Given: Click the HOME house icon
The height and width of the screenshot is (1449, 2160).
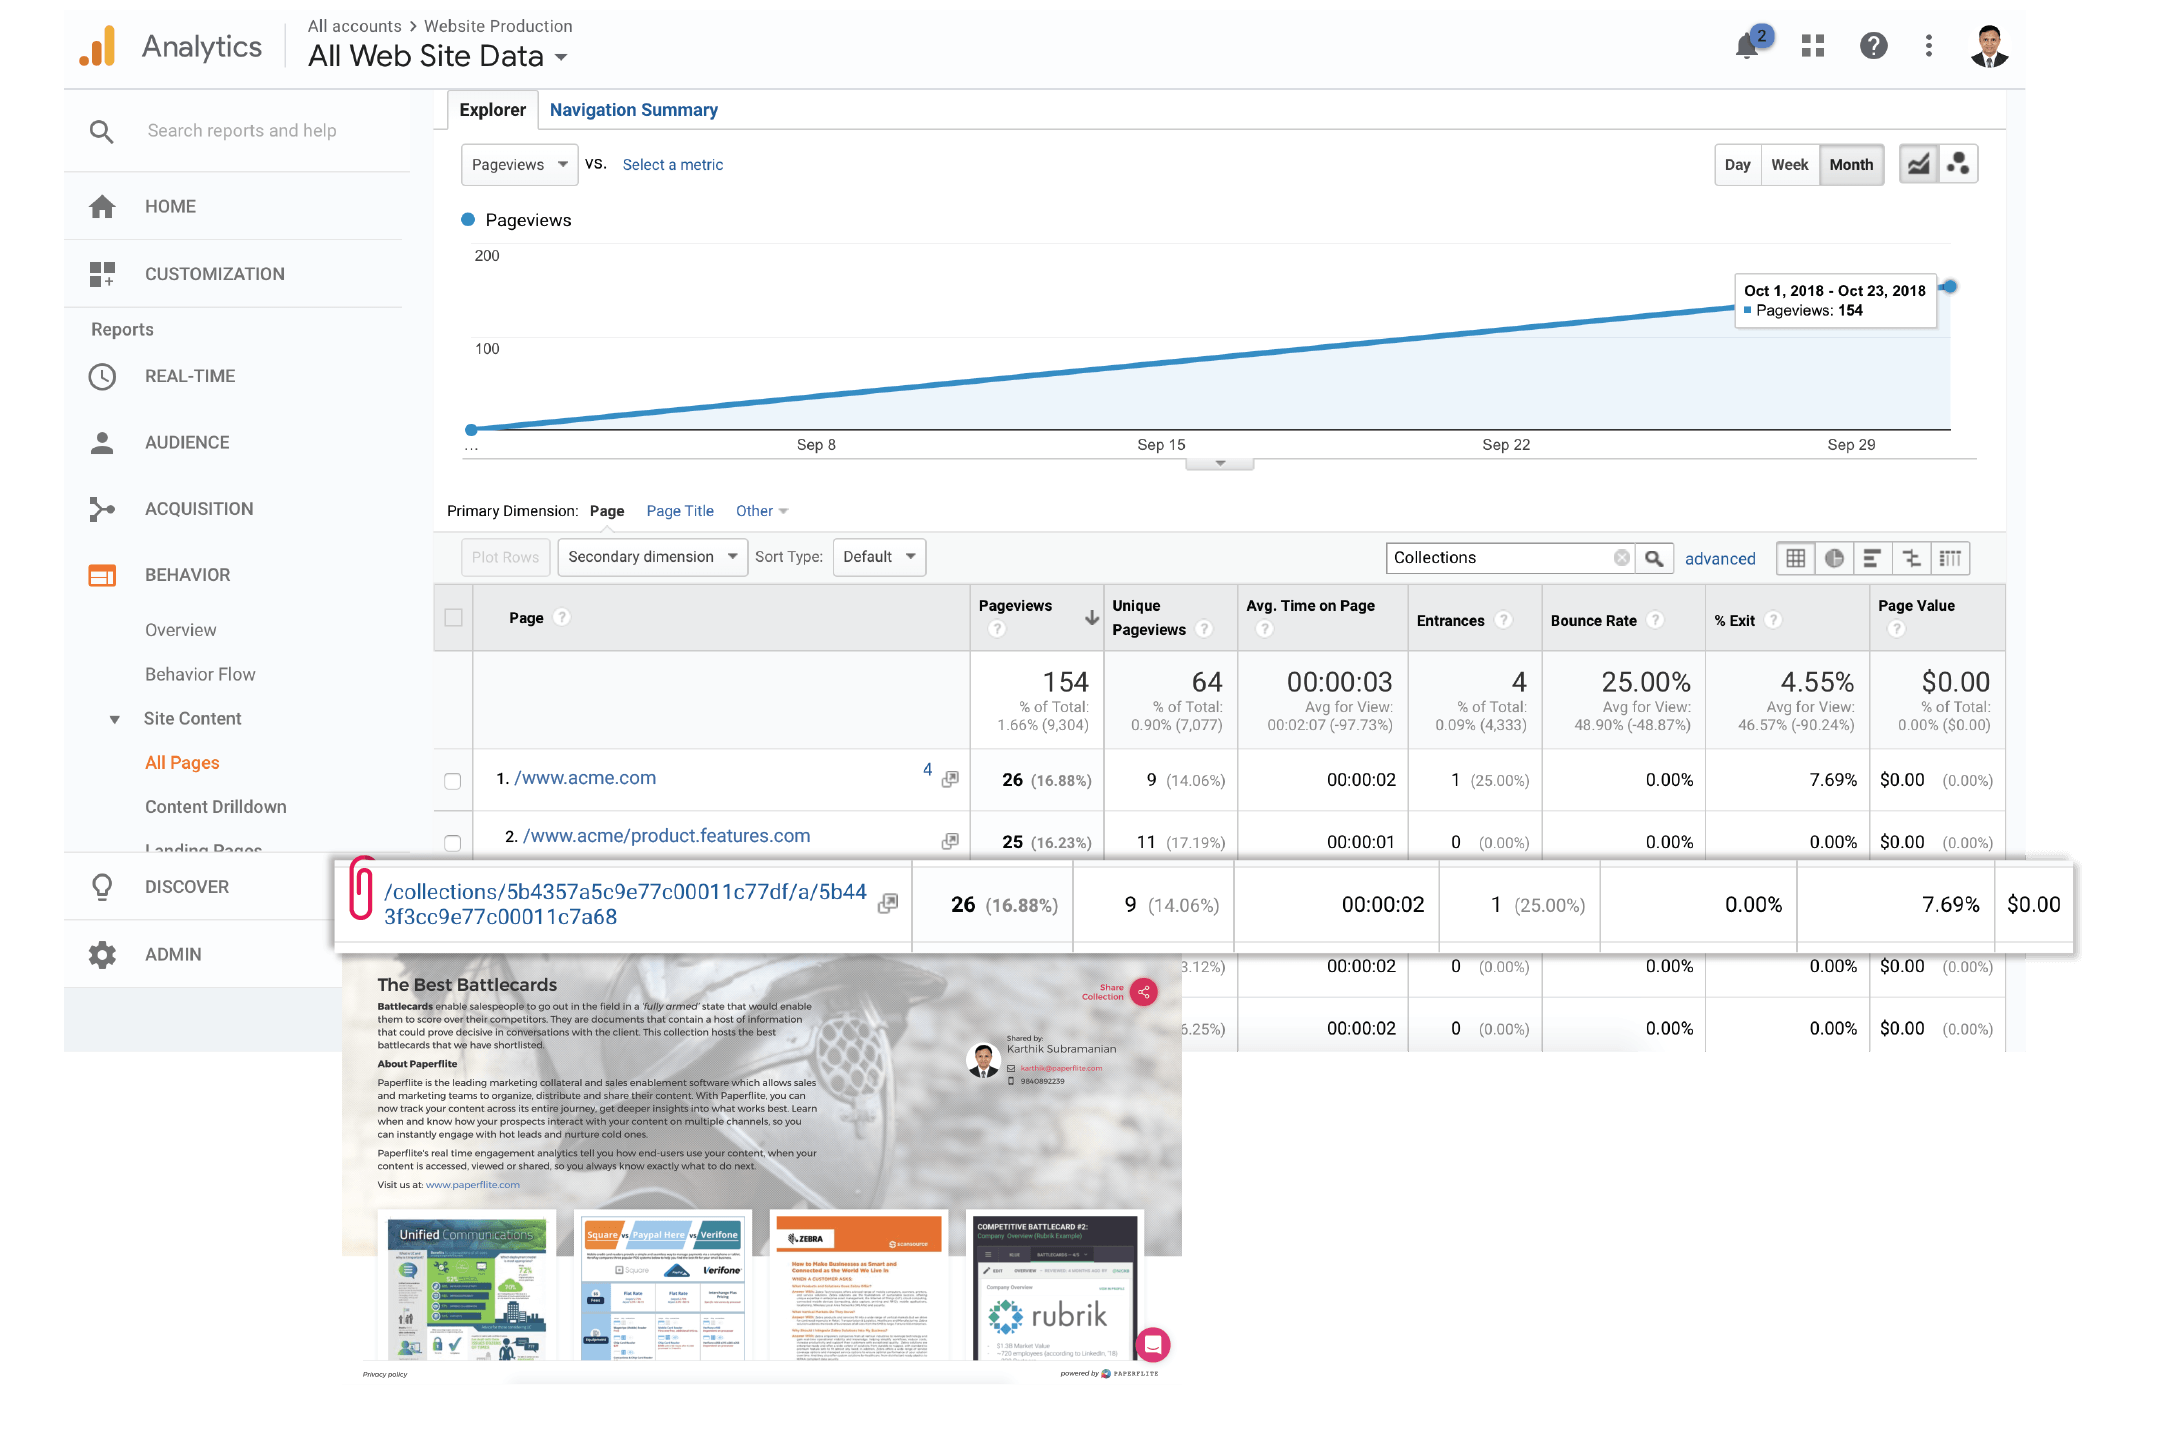Looking at the screenshot, I should pos(102,207).
